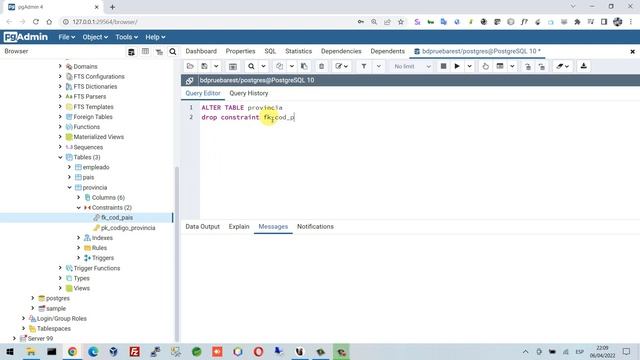Select the Query Editor tab
Image resolution: width=640 pixels, height=360 pixels.
point(203,93)
